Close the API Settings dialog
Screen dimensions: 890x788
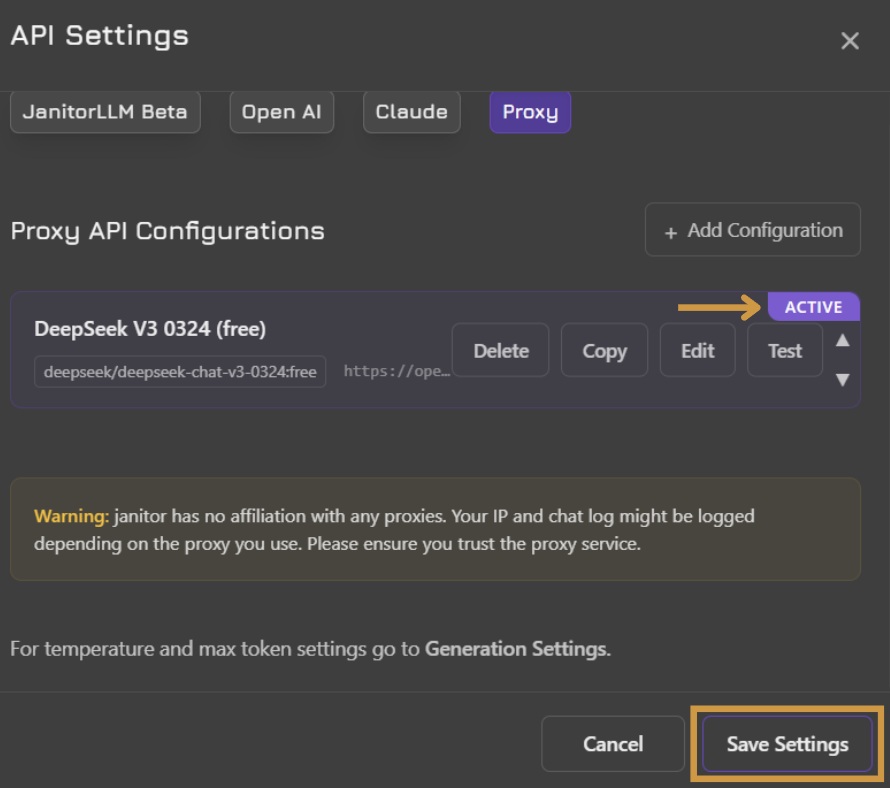coord(849,41)
